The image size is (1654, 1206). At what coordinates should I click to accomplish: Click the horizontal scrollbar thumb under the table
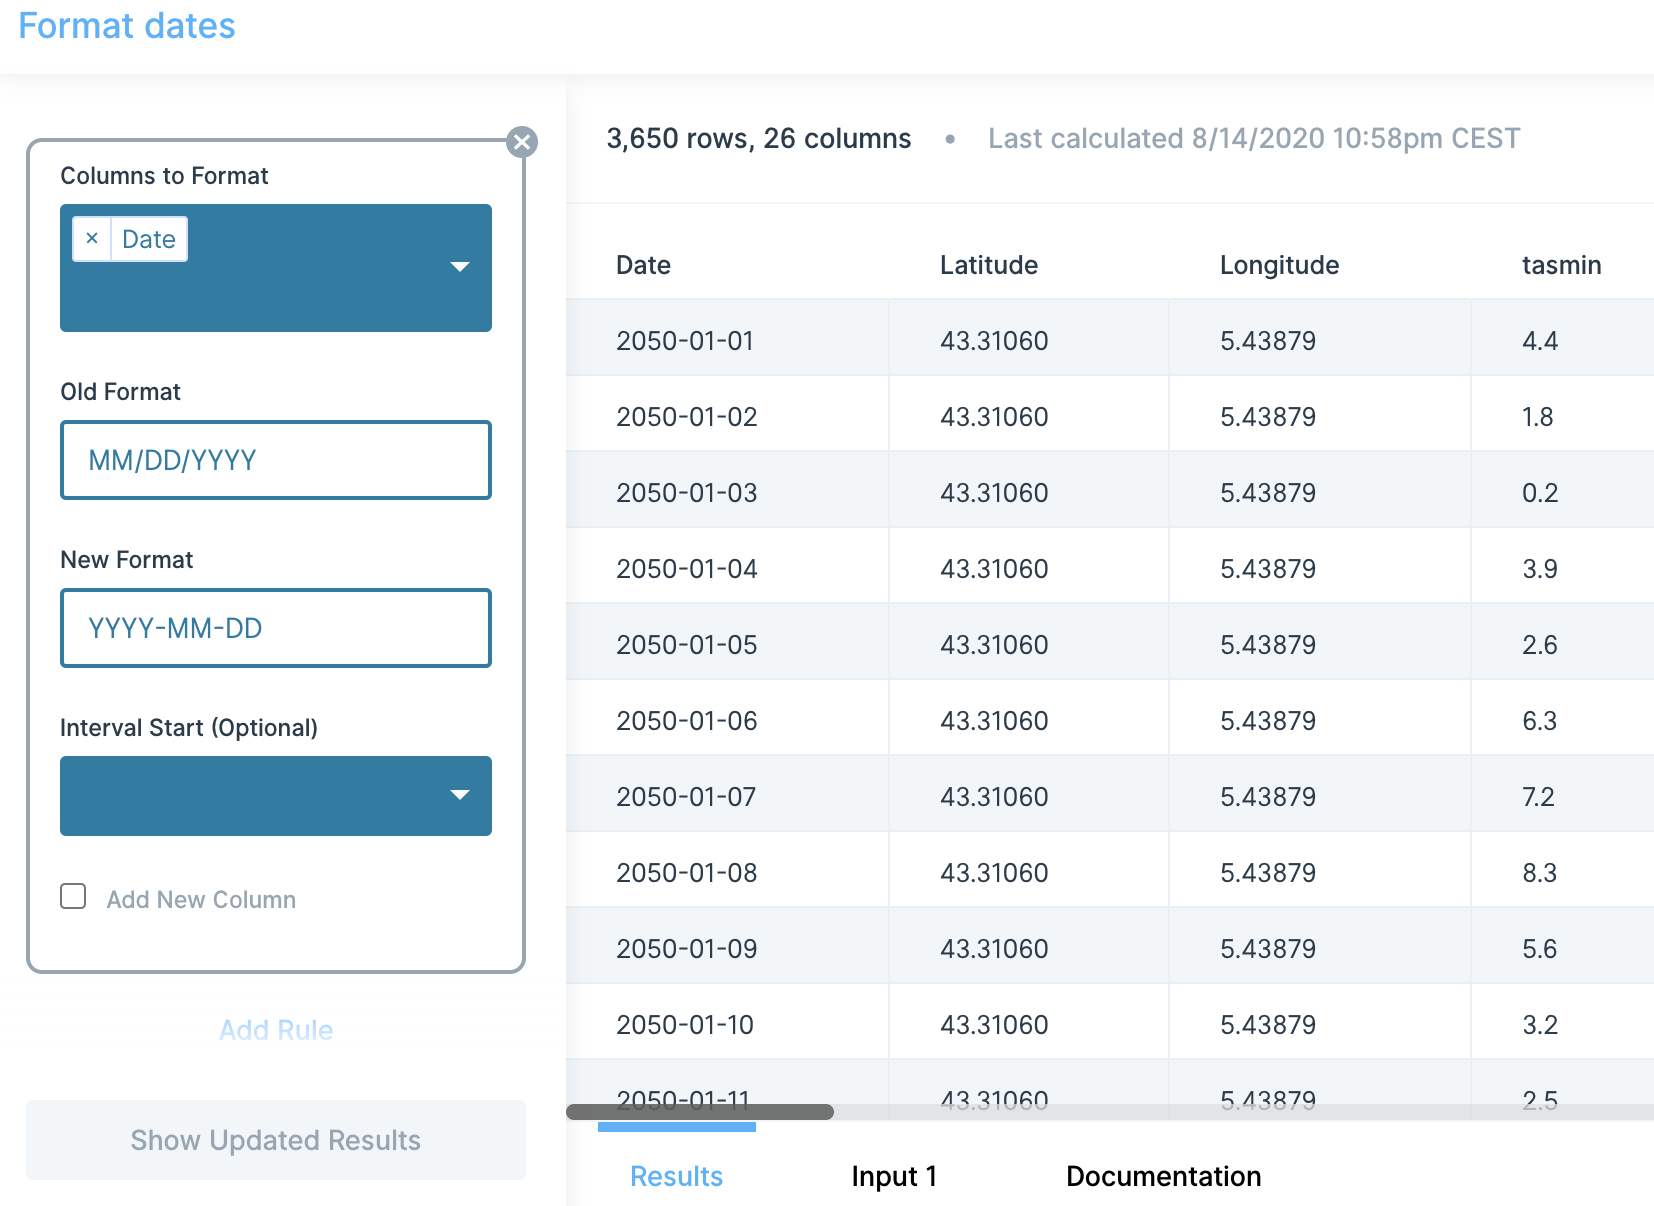pyautogui.click(x=700, y=1112)
